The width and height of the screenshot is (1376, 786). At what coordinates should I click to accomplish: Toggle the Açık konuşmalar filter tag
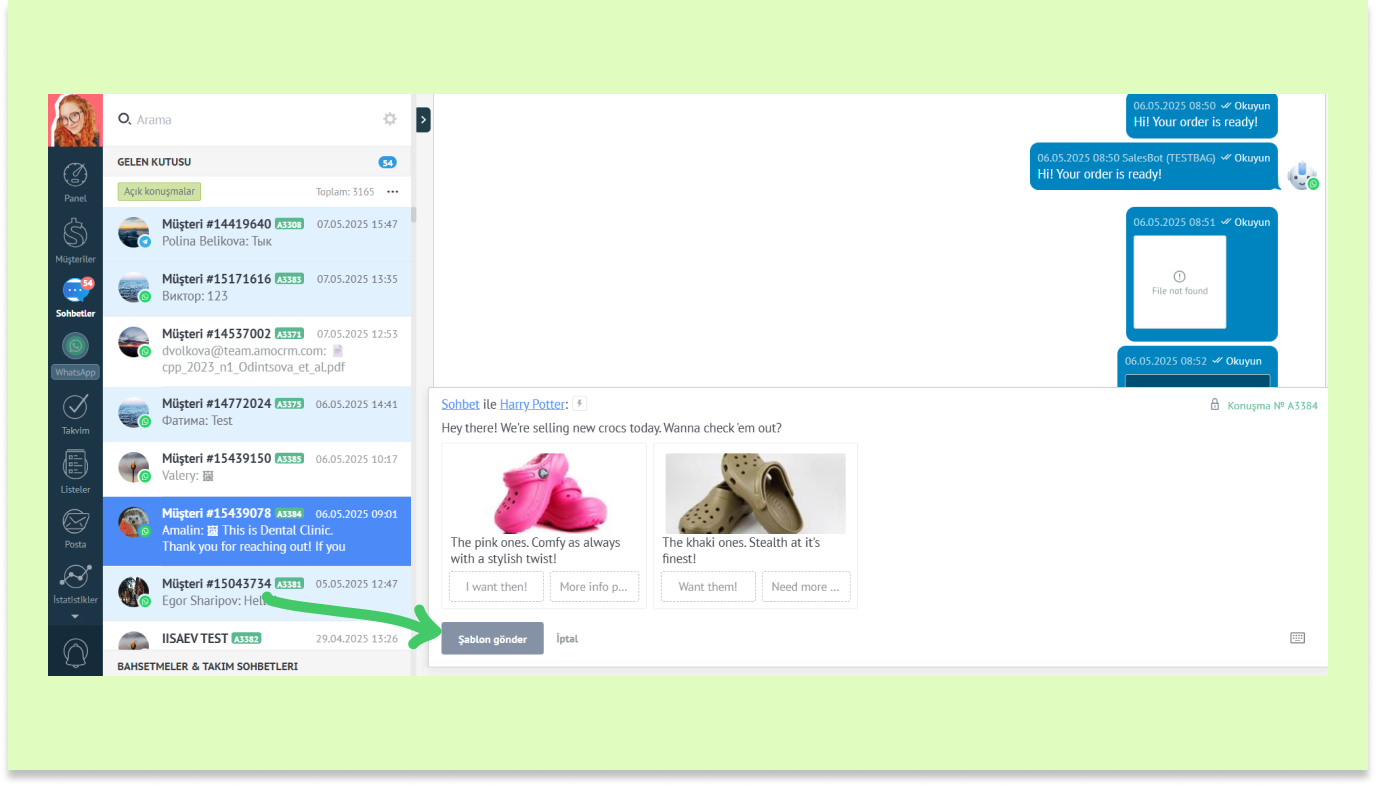[x=160, y=191]
